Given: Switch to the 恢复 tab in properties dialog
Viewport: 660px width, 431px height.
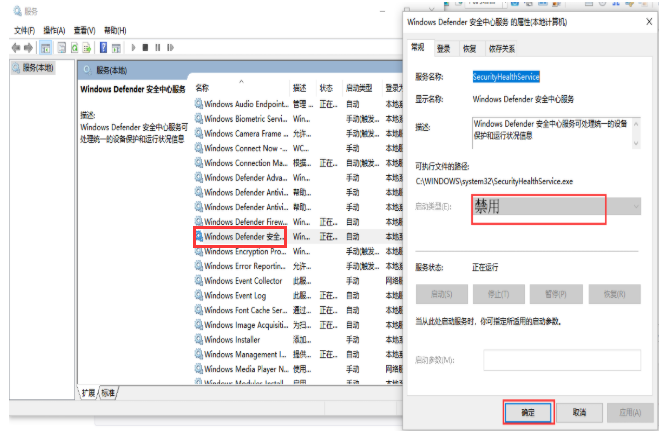Looking at the screenshot, I should click(x=470, y=49).
